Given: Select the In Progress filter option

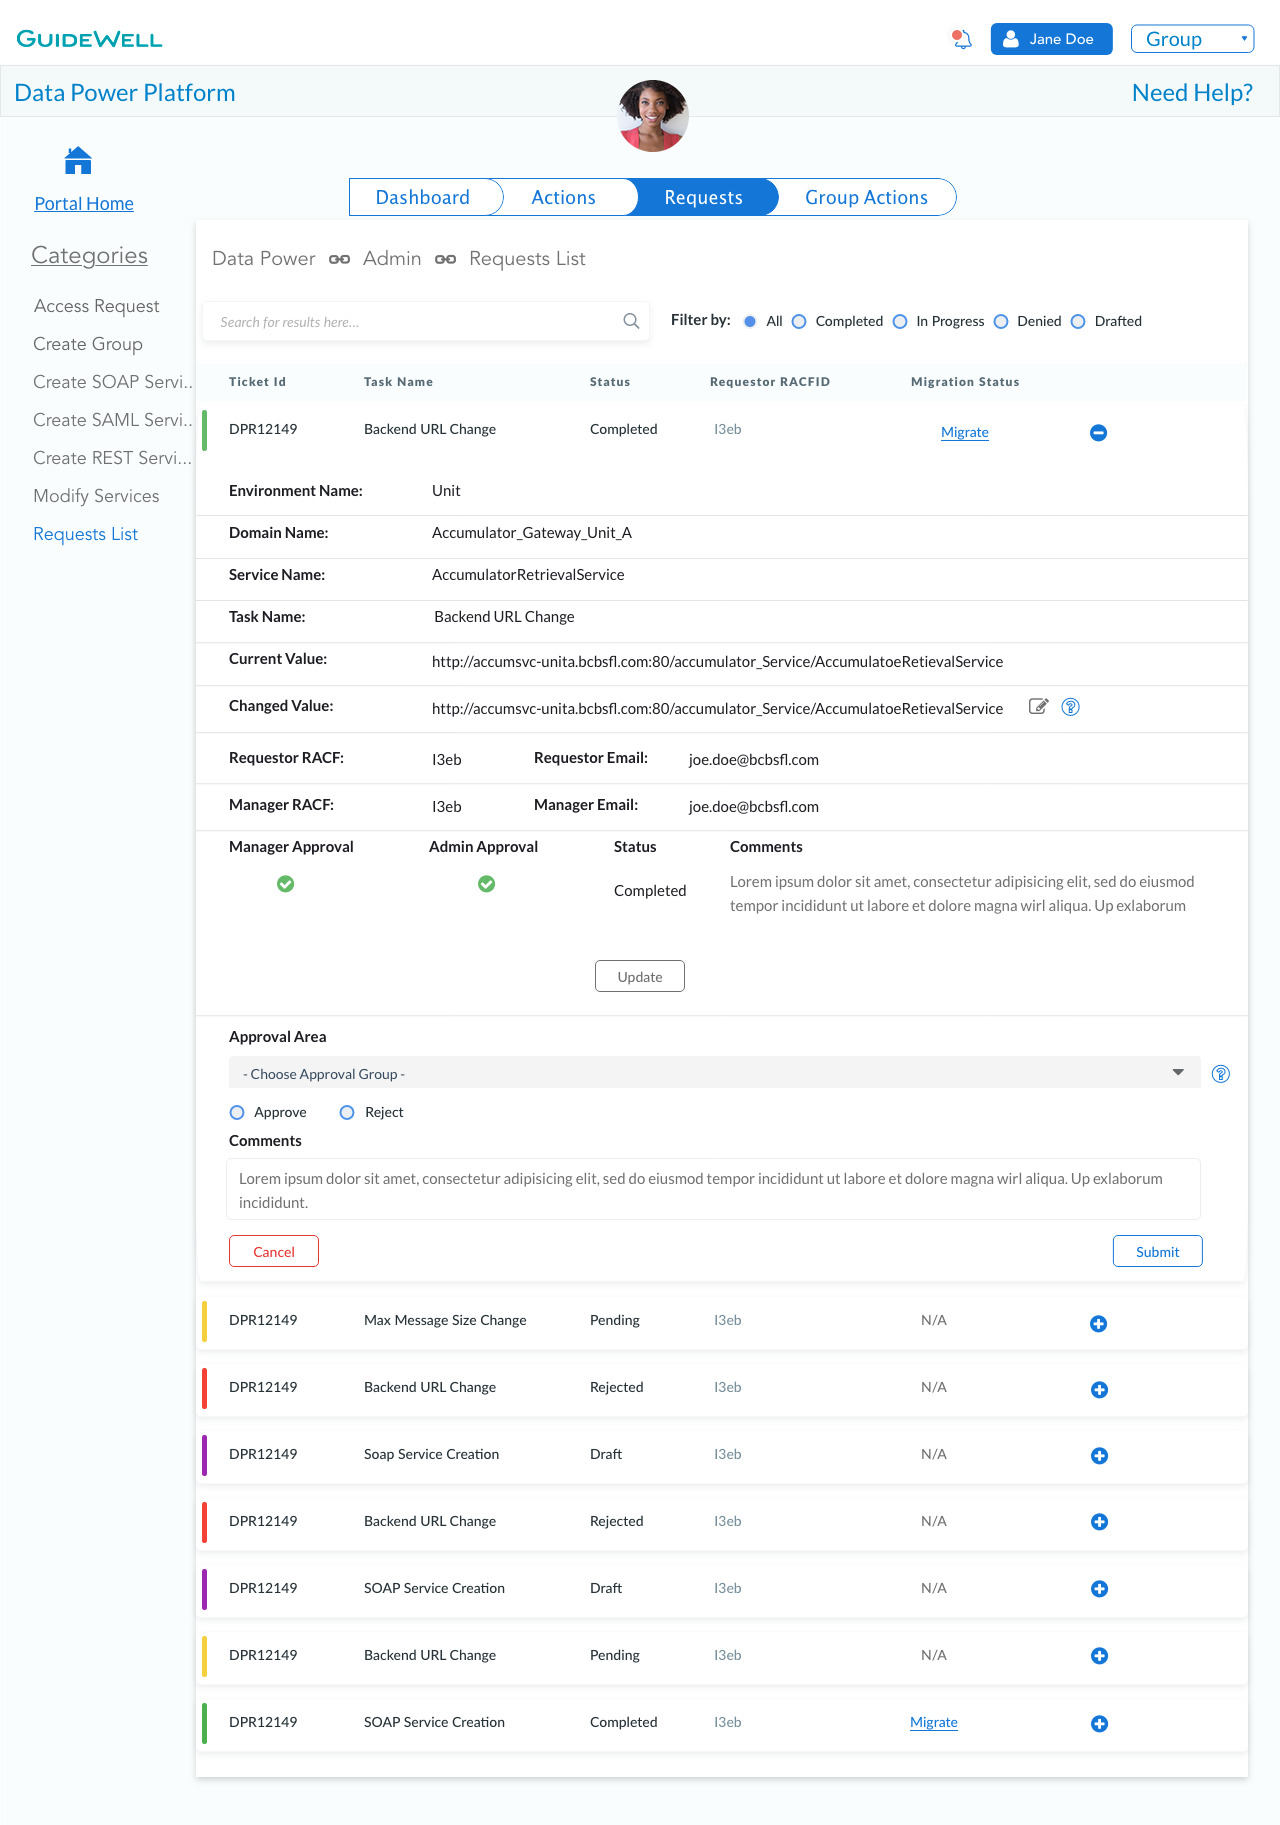Looking at the screenshot, I should [900, 321].
